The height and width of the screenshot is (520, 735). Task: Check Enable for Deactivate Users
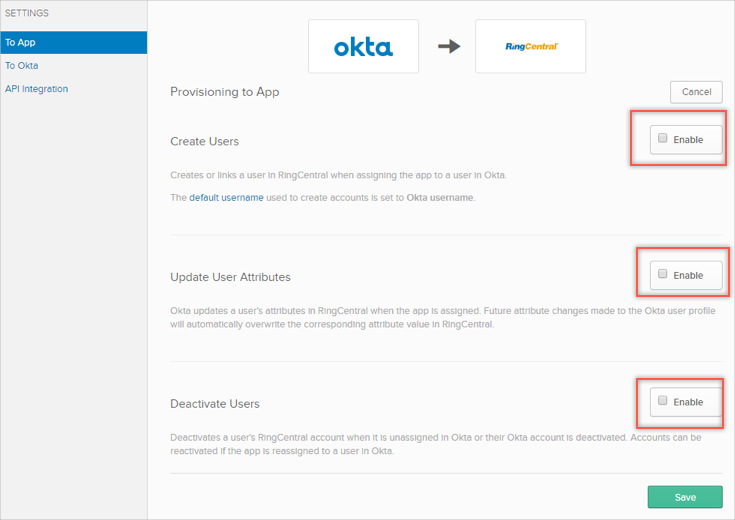coord(663,401)
